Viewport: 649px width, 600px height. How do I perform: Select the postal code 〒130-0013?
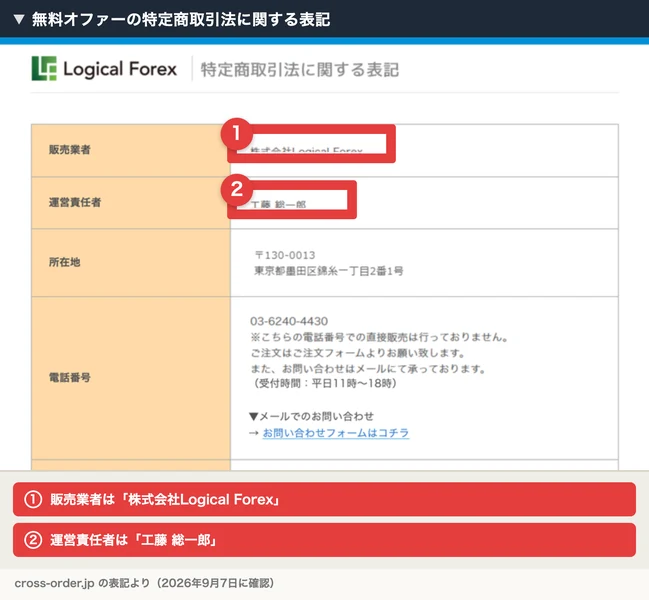(x=285, y=255)
